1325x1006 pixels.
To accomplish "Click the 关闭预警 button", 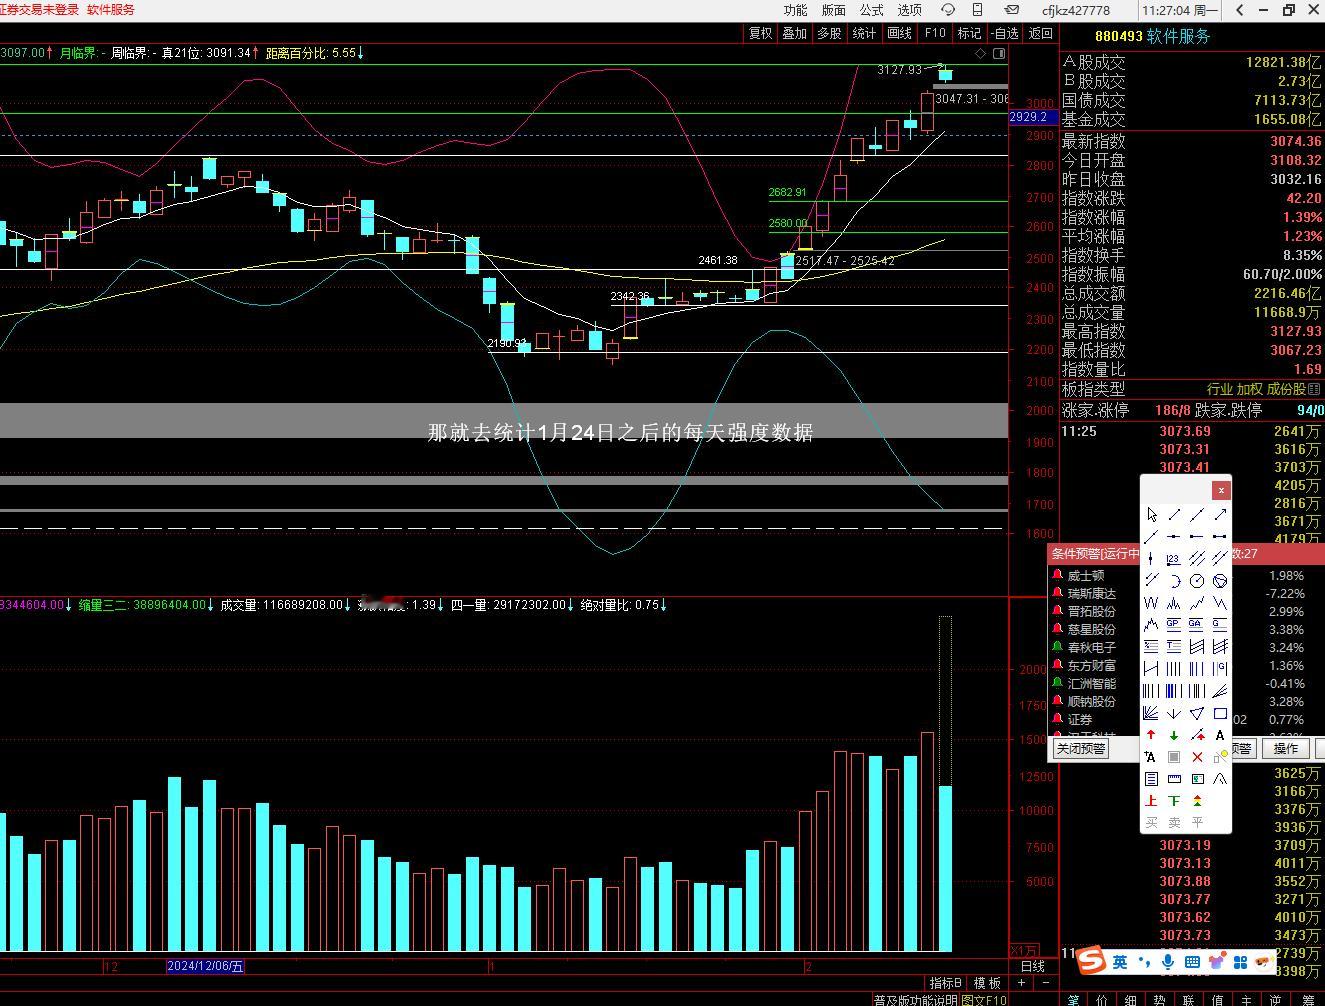I will click(1081, 748).
